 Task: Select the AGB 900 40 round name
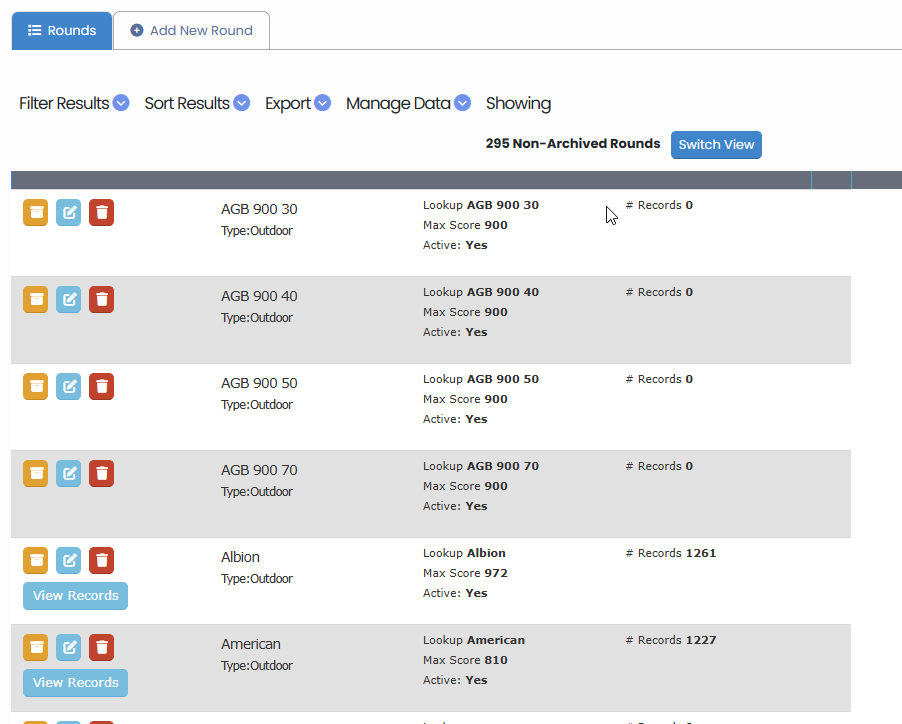click(x=259, y=296)
